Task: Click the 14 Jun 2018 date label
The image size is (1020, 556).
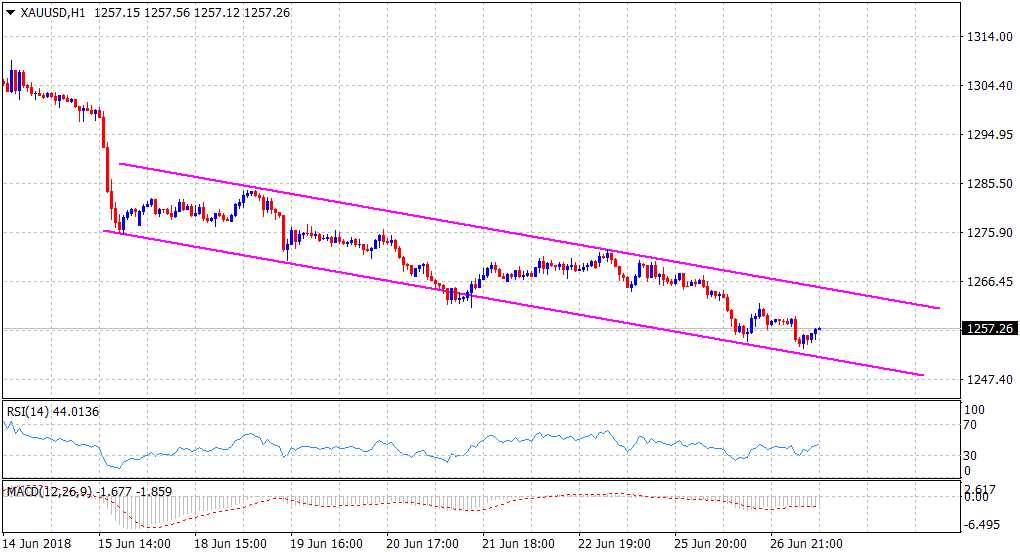Action: click(x=40, y=545)
